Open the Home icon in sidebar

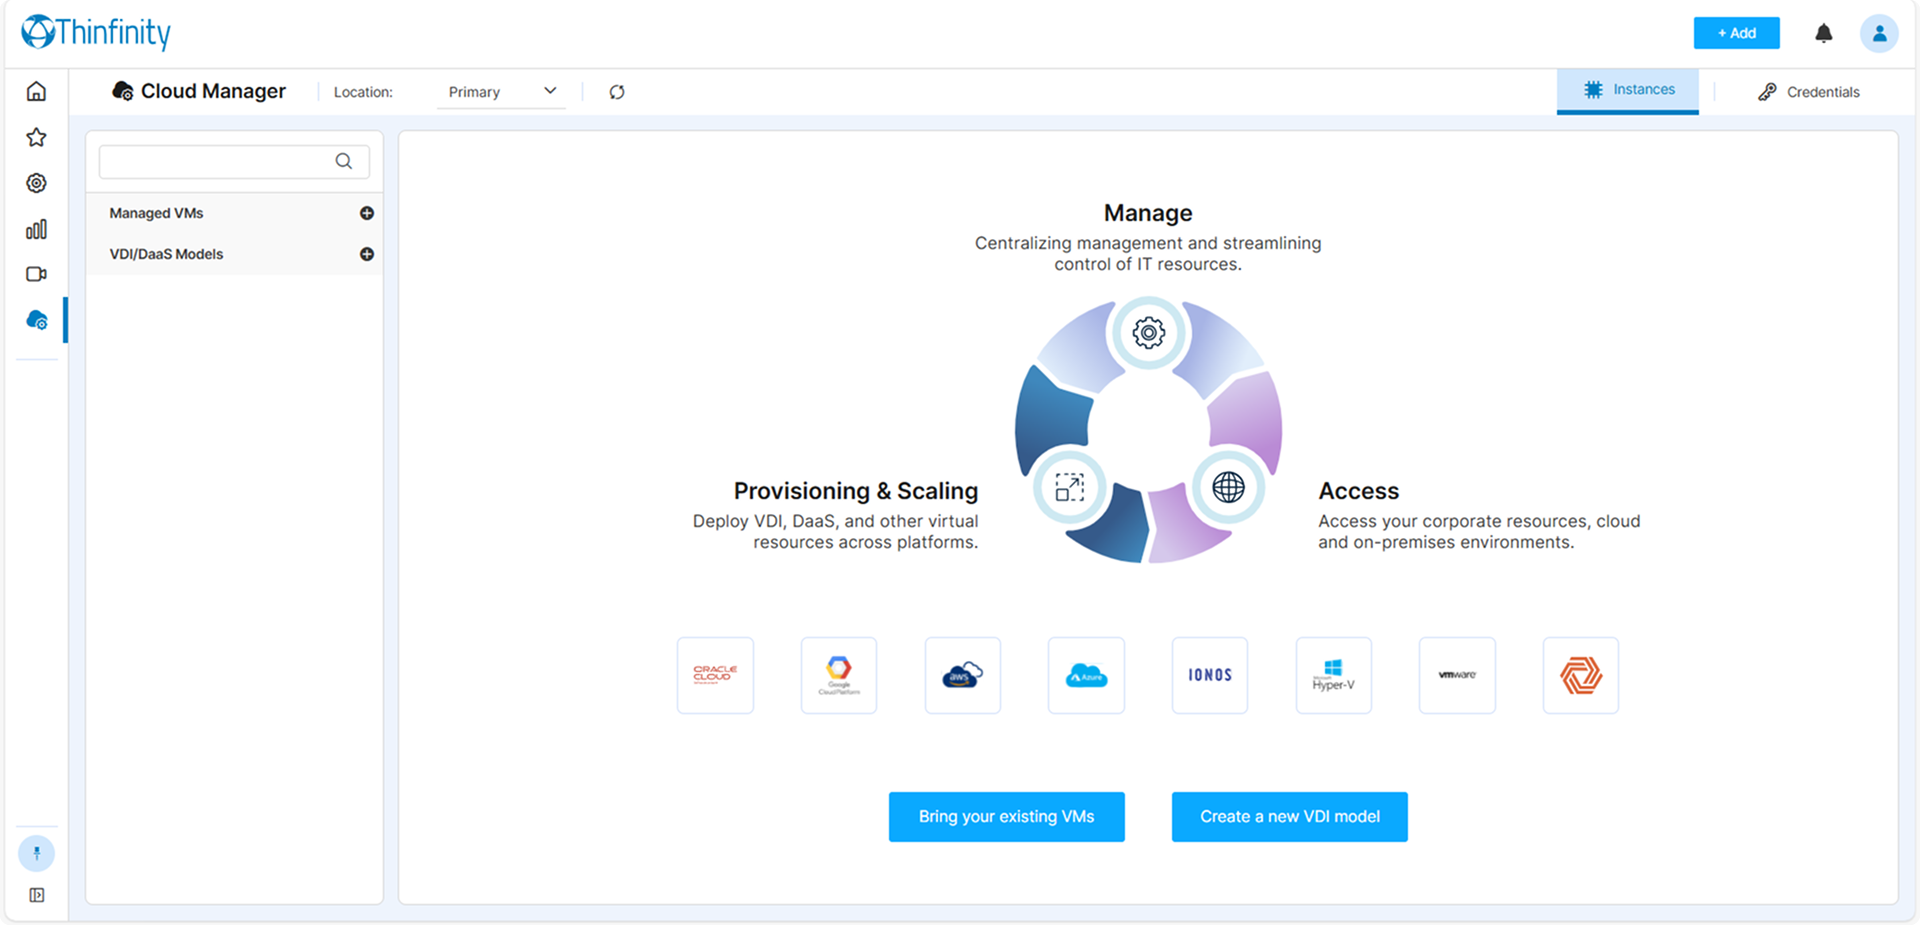tap(36, 92)
